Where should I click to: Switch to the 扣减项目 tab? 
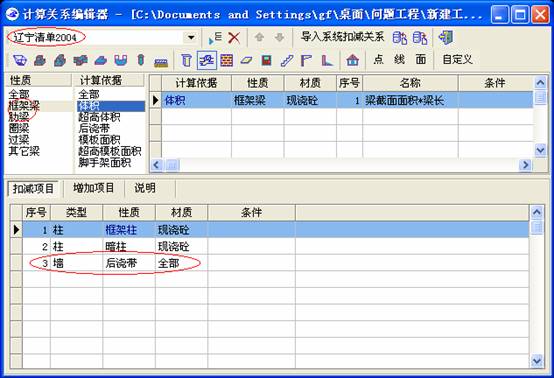(x=33, y=188)
